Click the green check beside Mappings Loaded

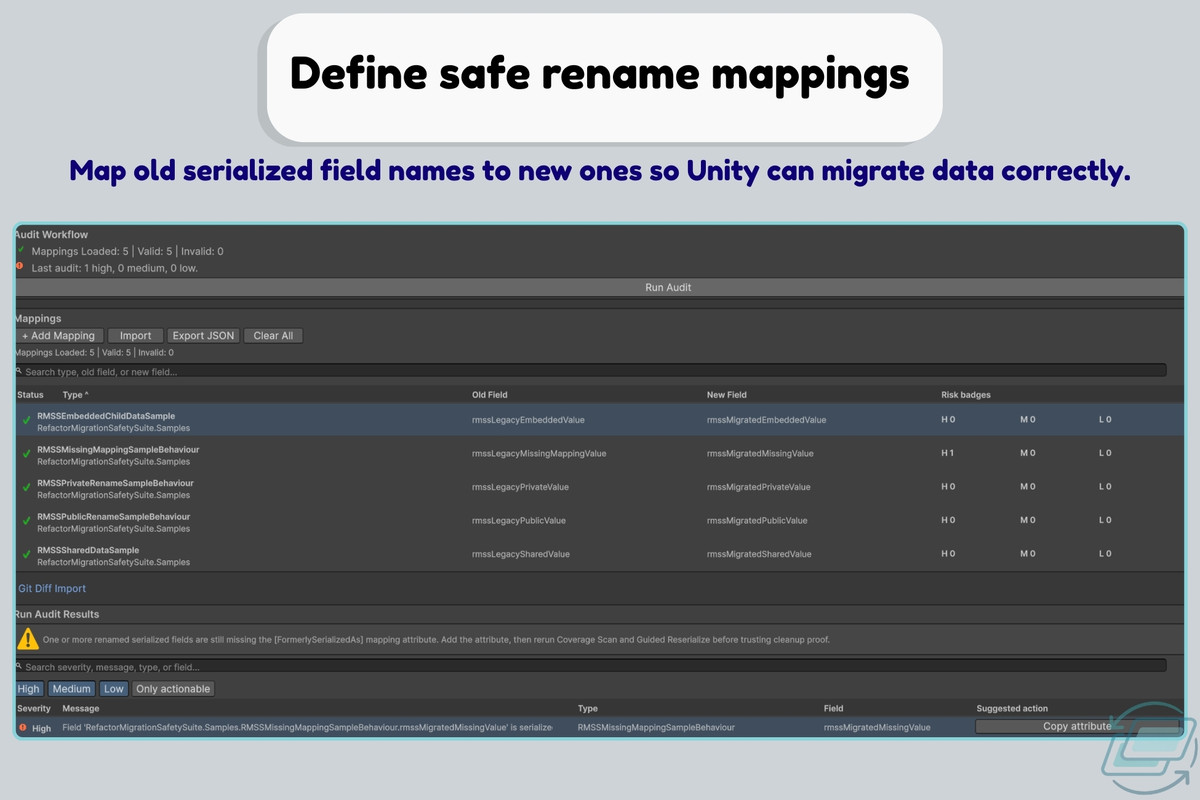coord(20,249)
